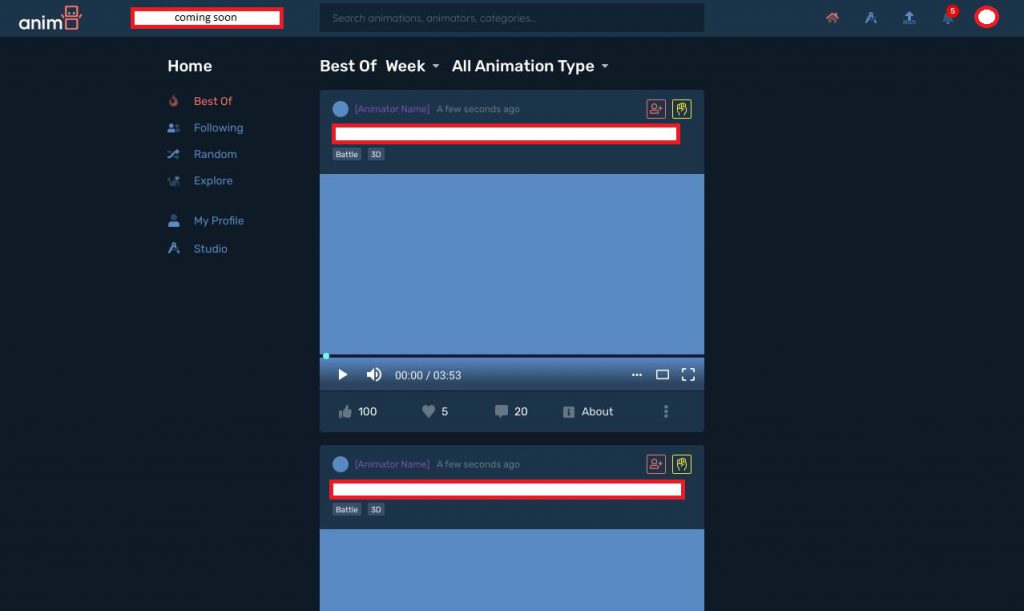
Task: Select Battle tag on second post
Action: click(x=347, y=509)
